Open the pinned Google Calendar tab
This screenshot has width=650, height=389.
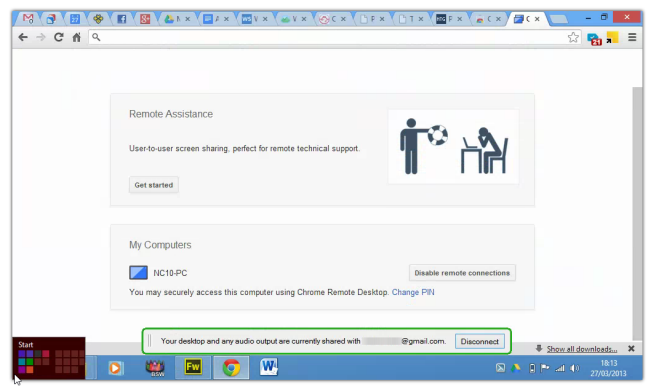(x=75, y=19)
